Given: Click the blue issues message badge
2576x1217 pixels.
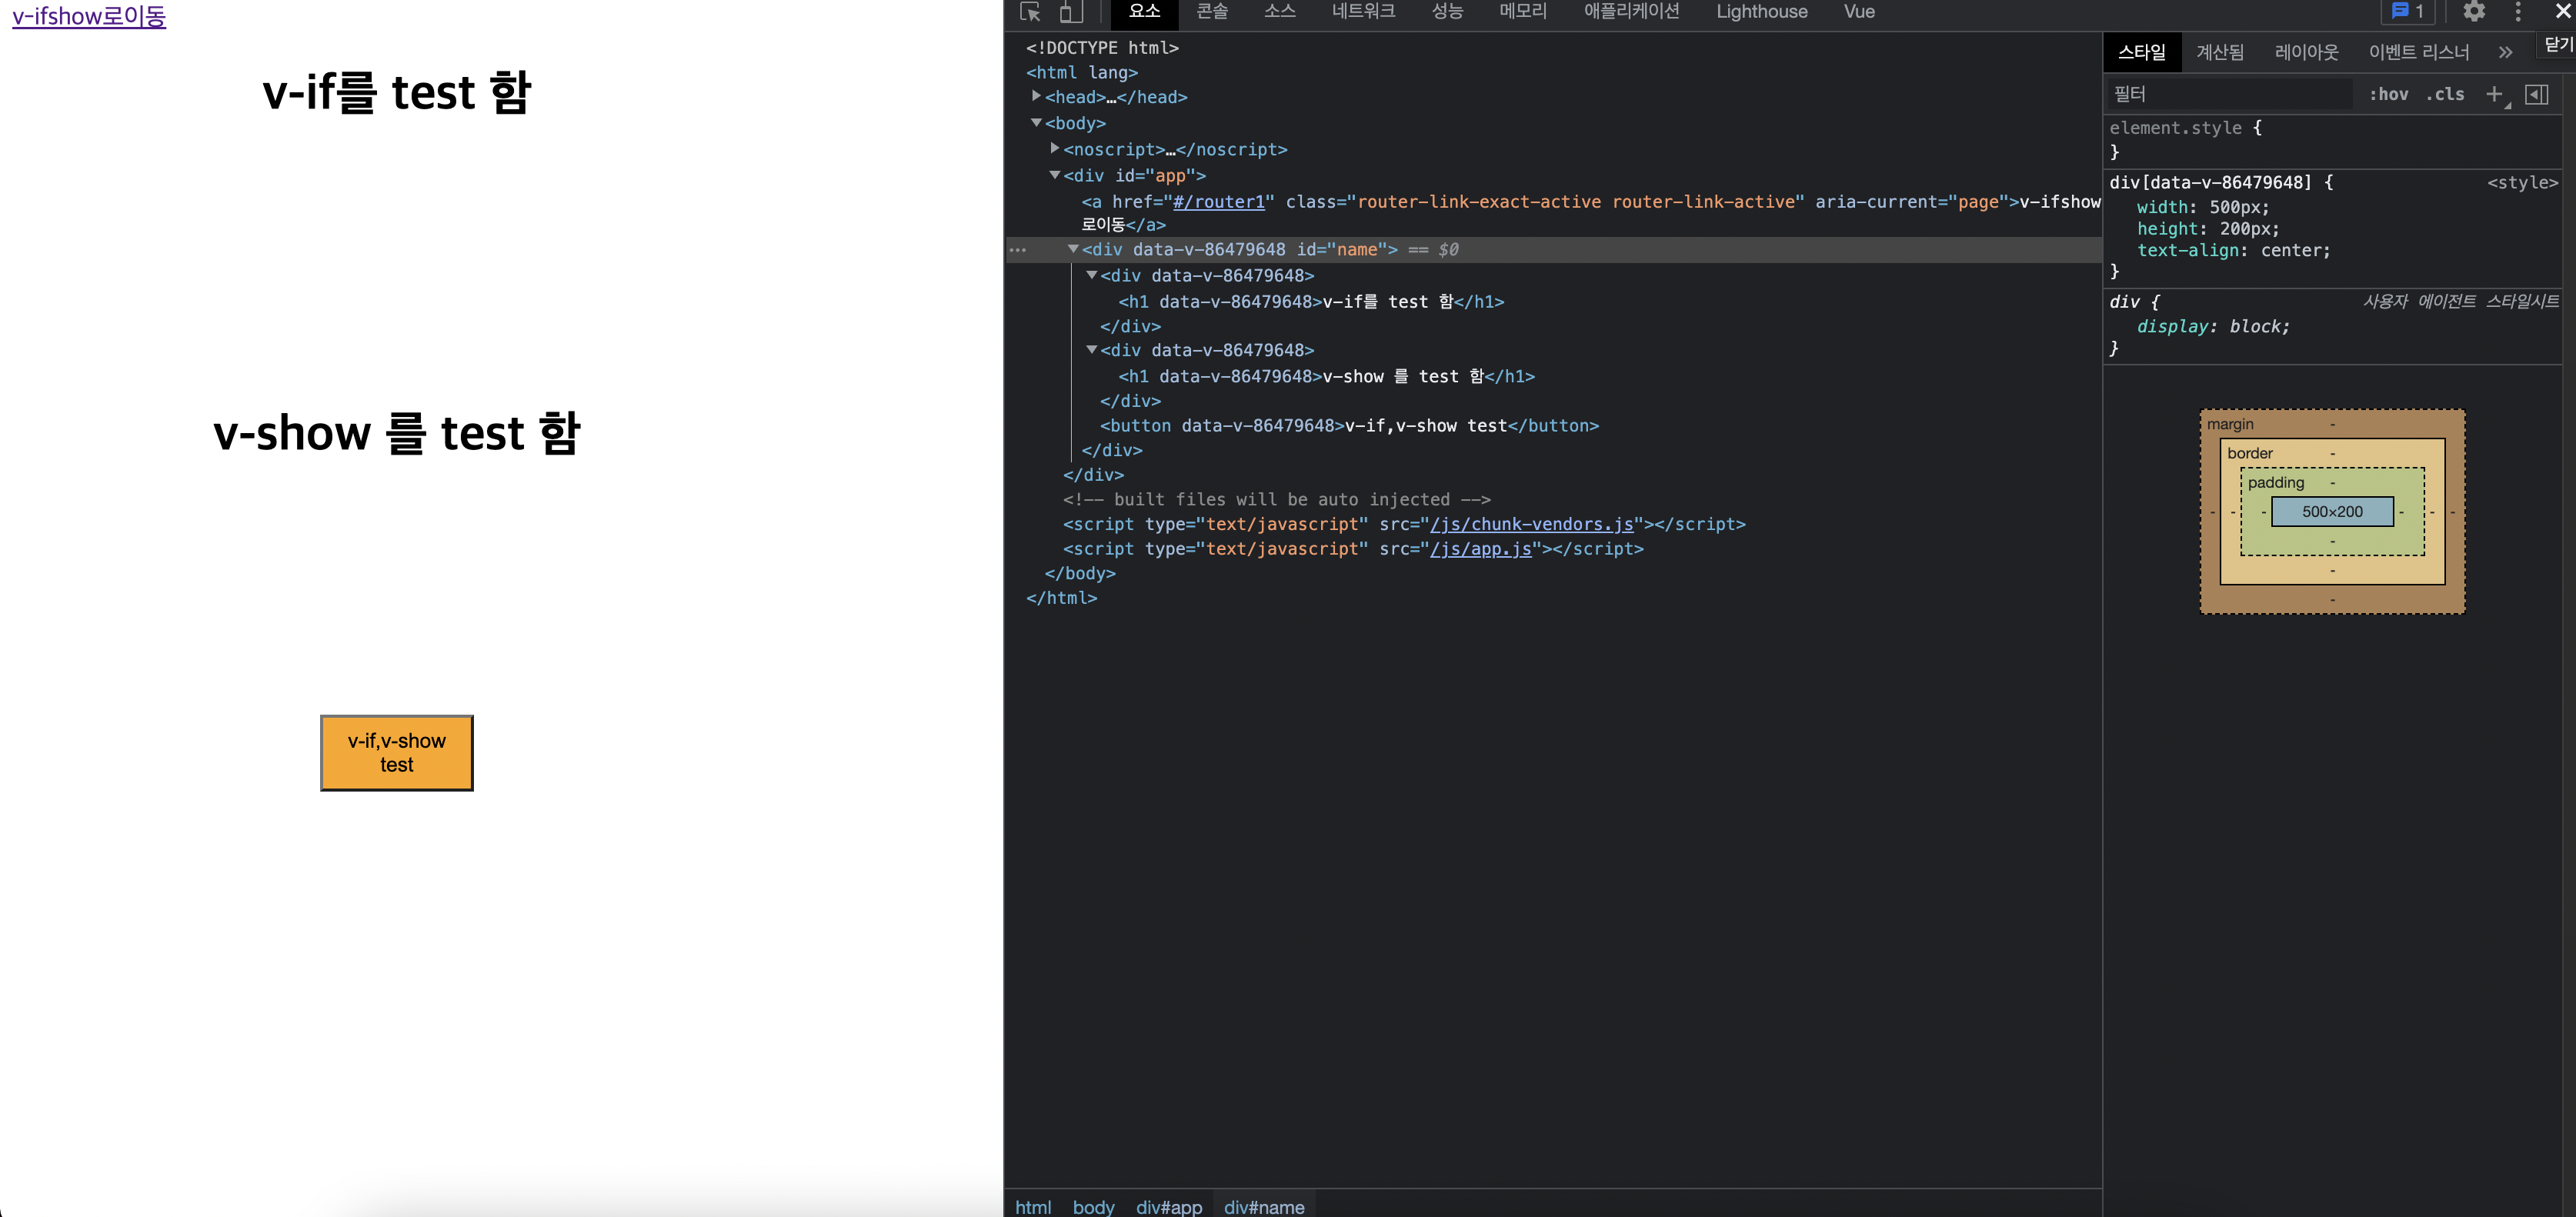Looking at the screenshot, I should (2408, 12).
